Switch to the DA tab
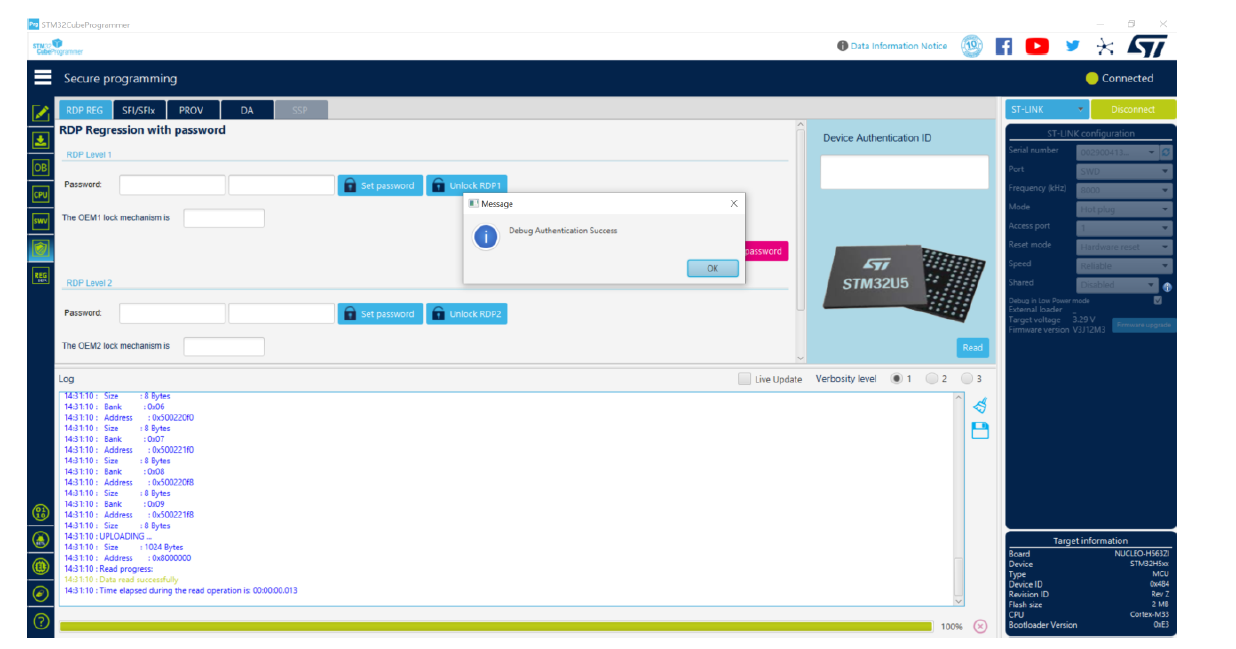The image size is (1236, 649). pyautogui.click(x=246, y=110)
